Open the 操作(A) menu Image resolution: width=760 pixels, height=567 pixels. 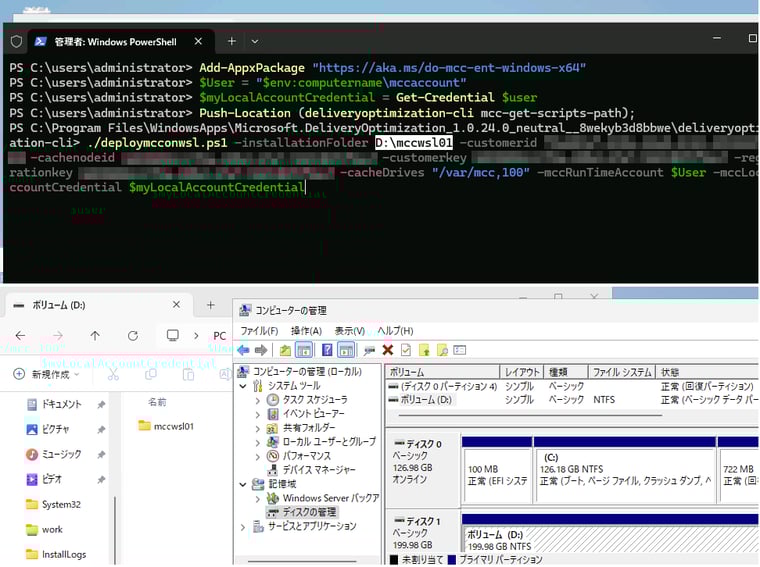tap(306, 331)
